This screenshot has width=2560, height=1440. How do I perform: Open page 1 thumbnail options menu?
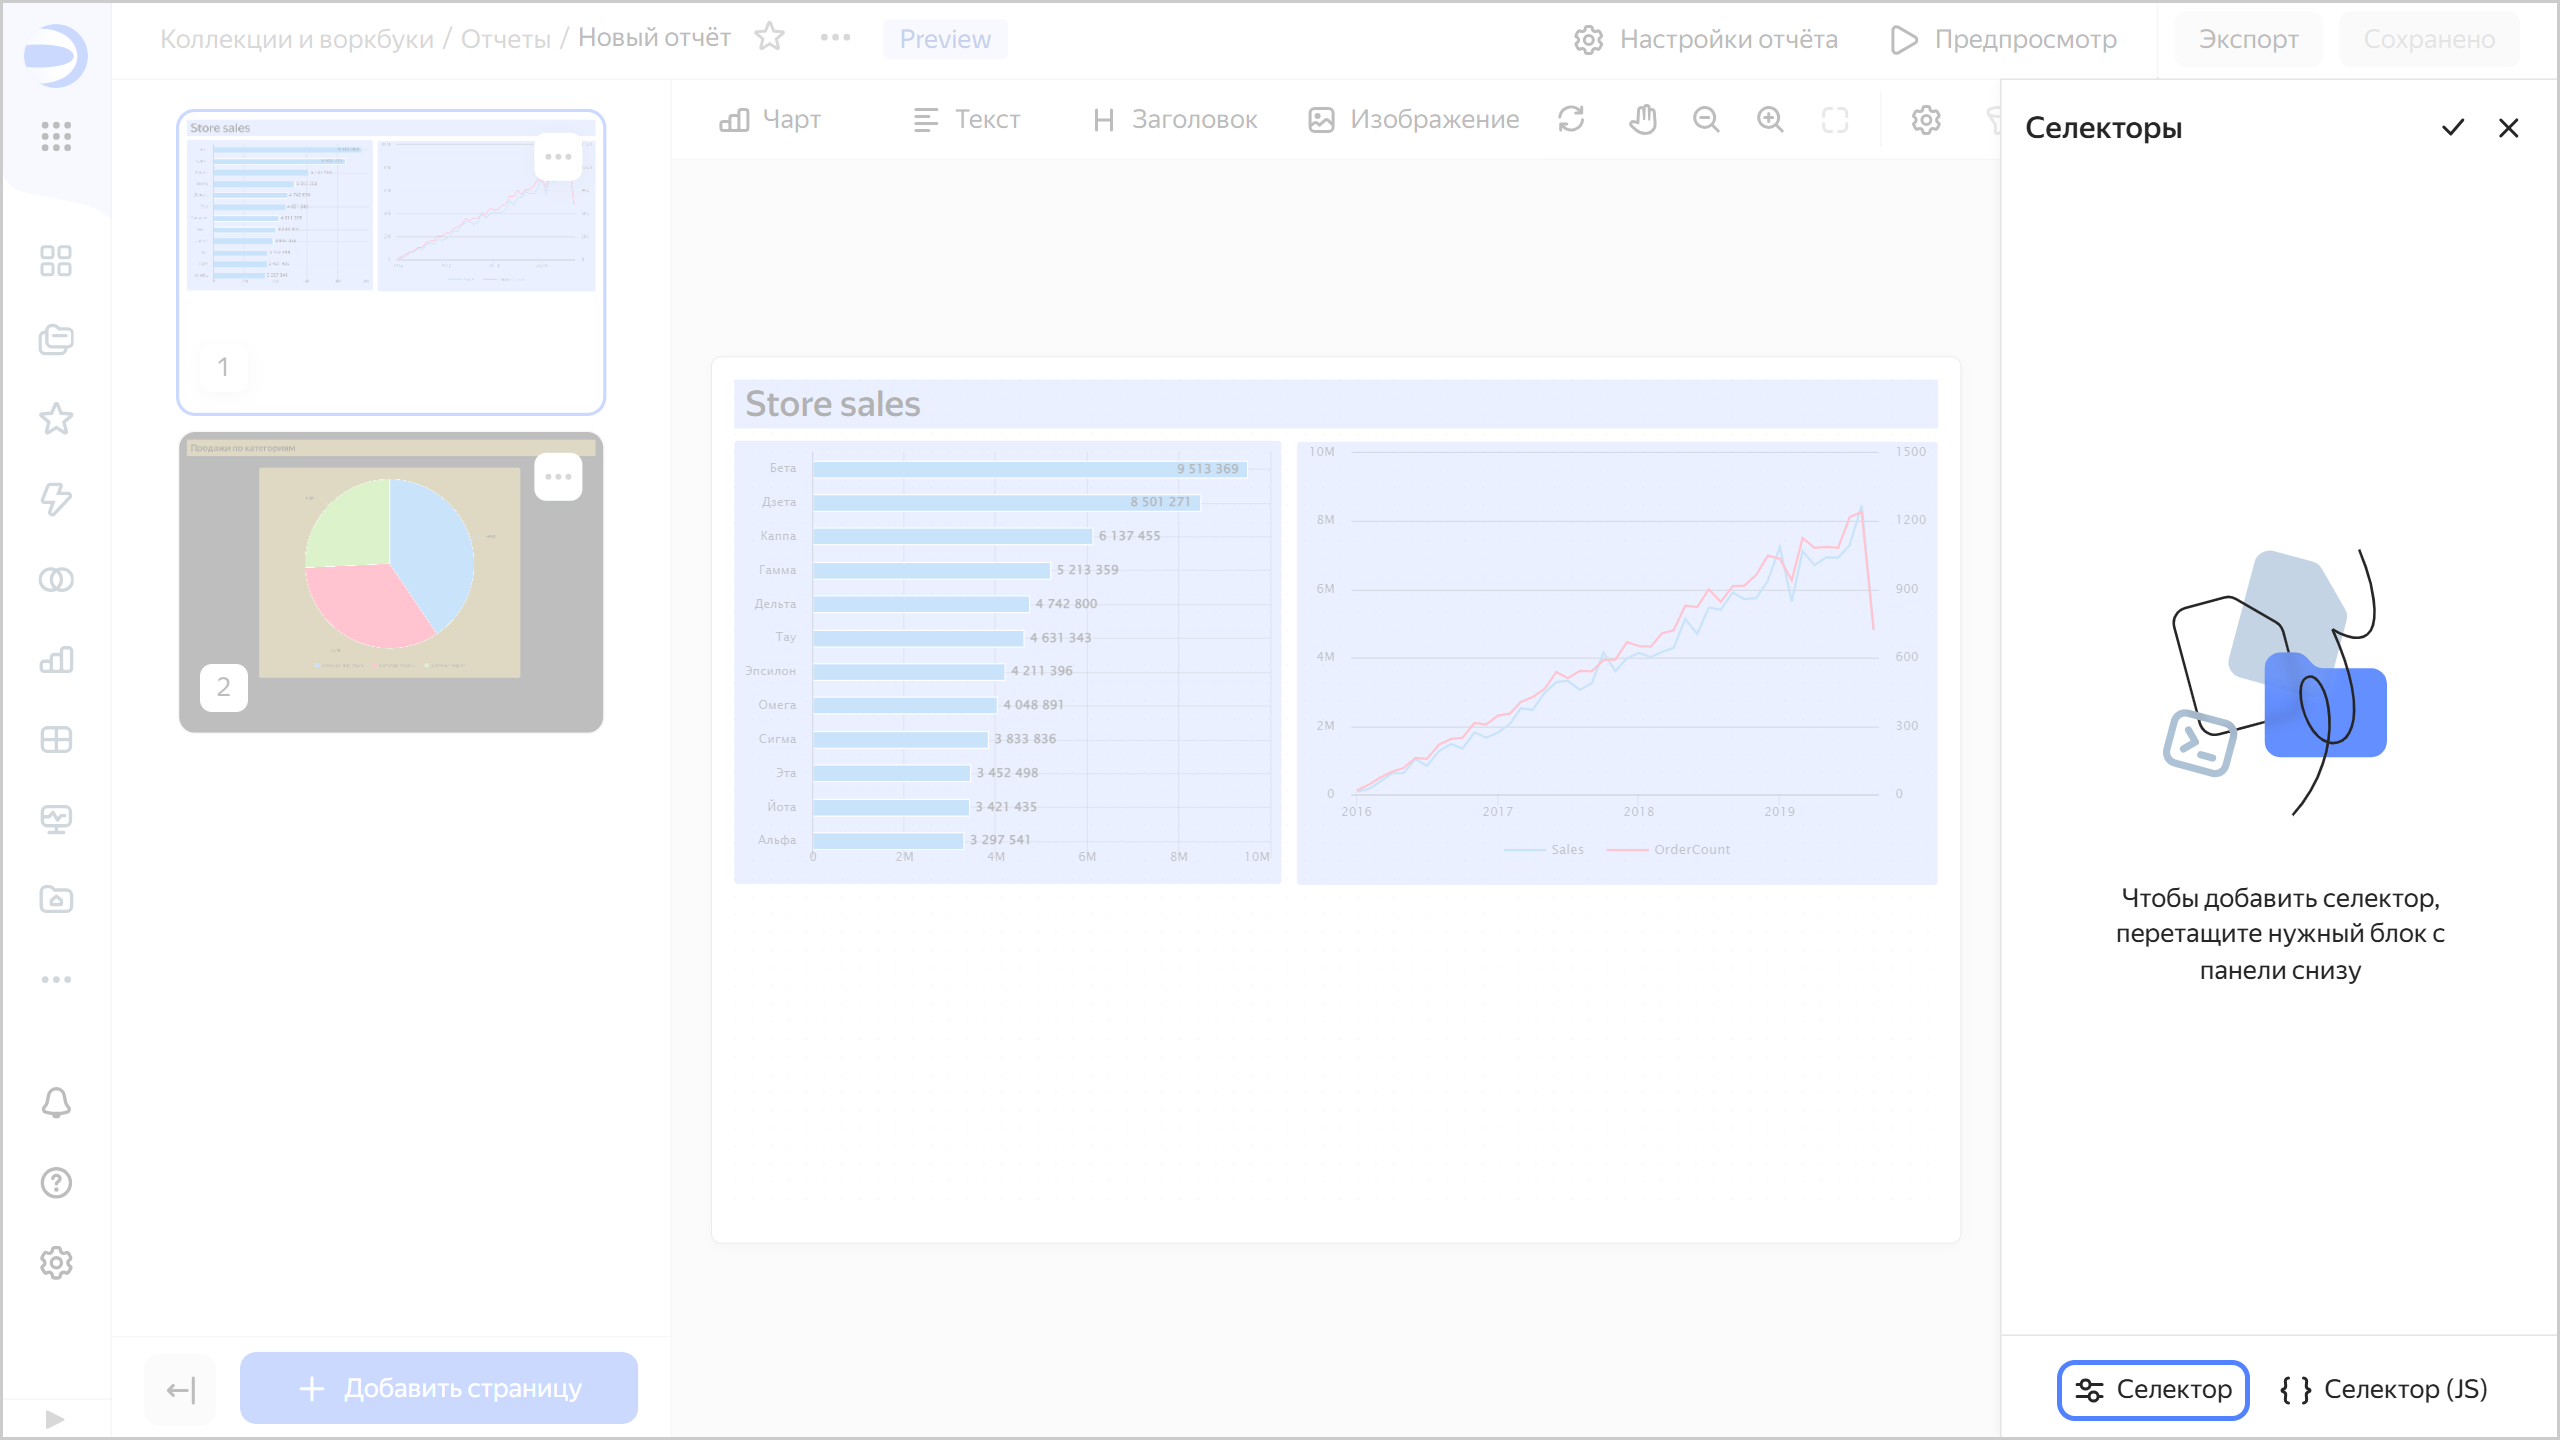558,157
